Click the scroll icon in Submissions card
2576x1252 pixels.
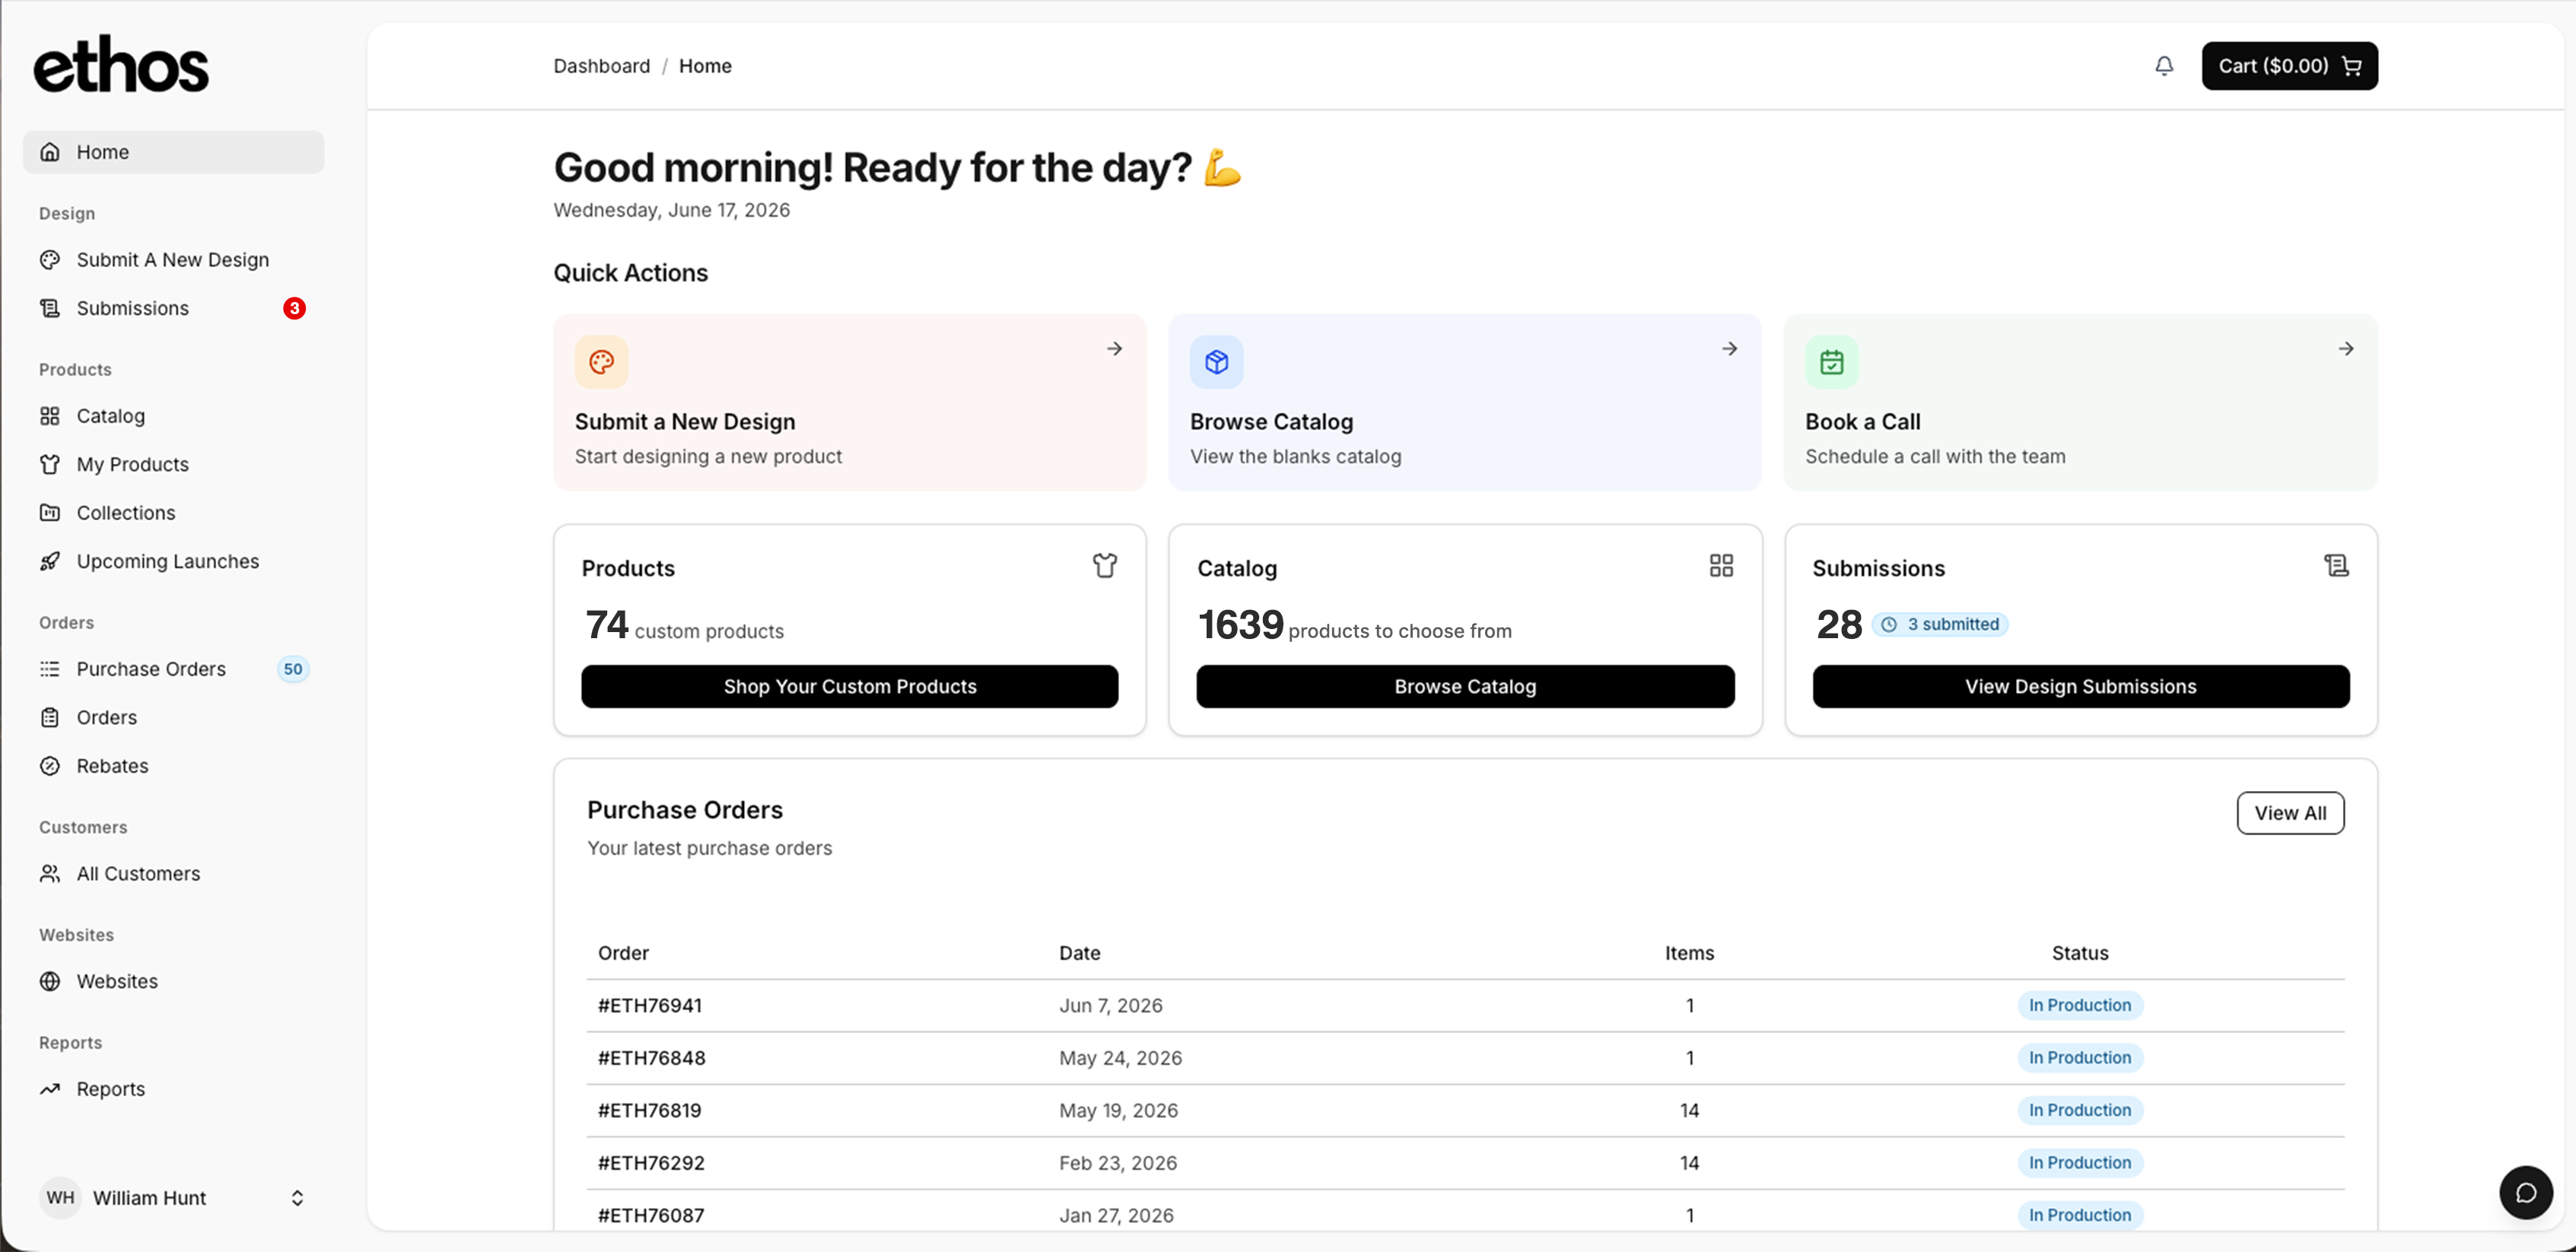[x=2336, y=566]
